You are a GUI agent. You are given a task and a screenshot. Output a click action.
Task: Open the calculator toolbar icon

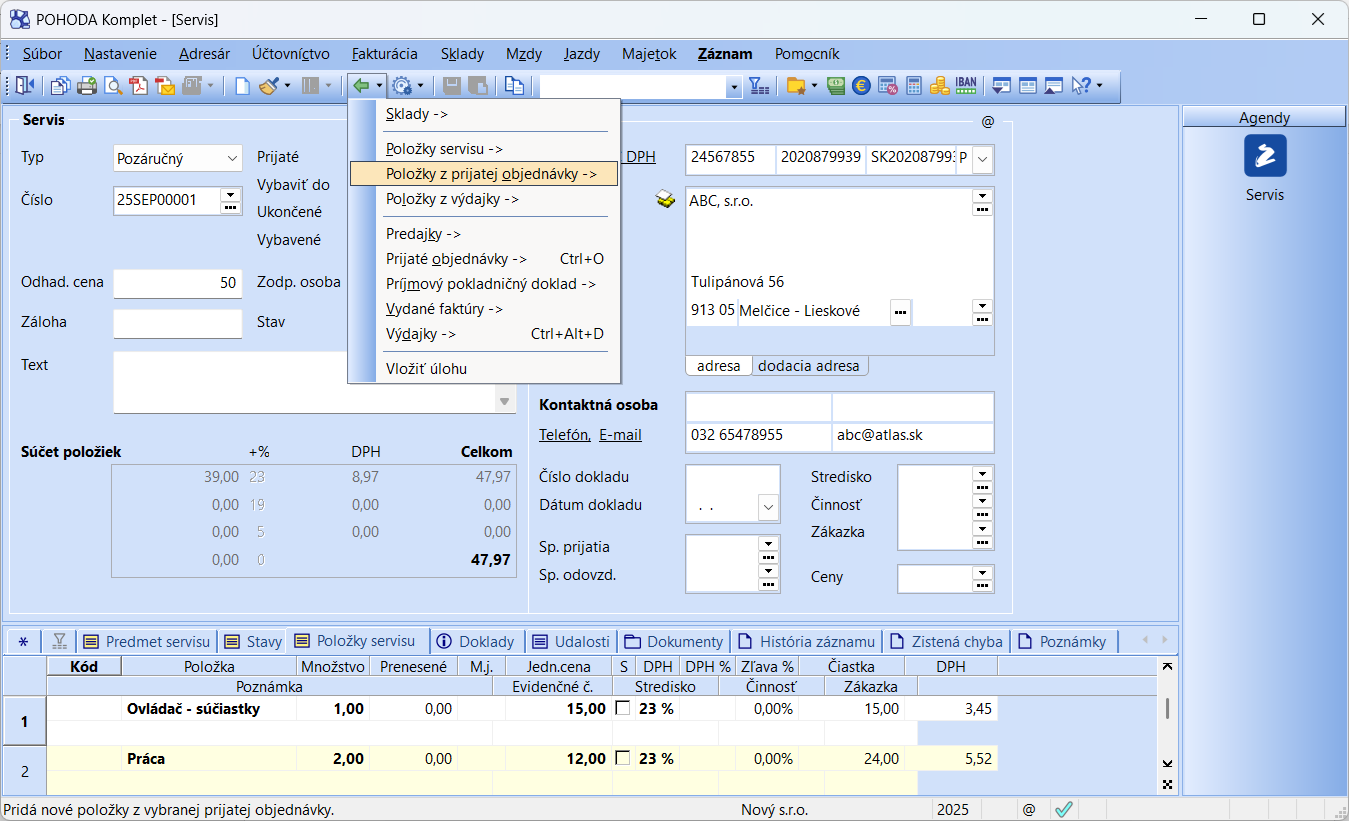point(914,86)
